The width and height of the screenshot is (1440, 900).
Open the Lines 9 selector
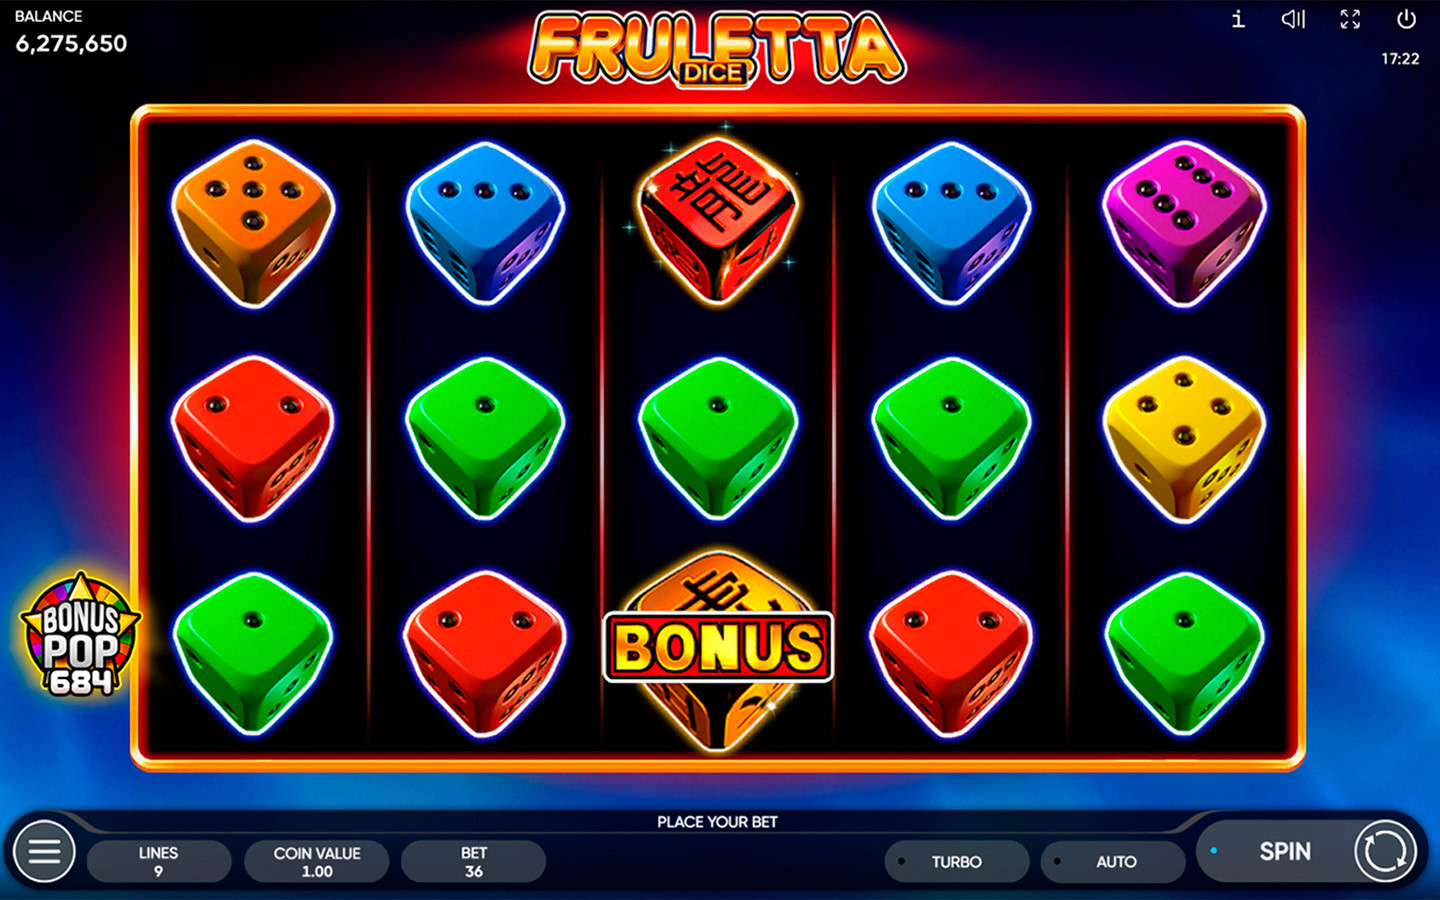tap(159, 861)
